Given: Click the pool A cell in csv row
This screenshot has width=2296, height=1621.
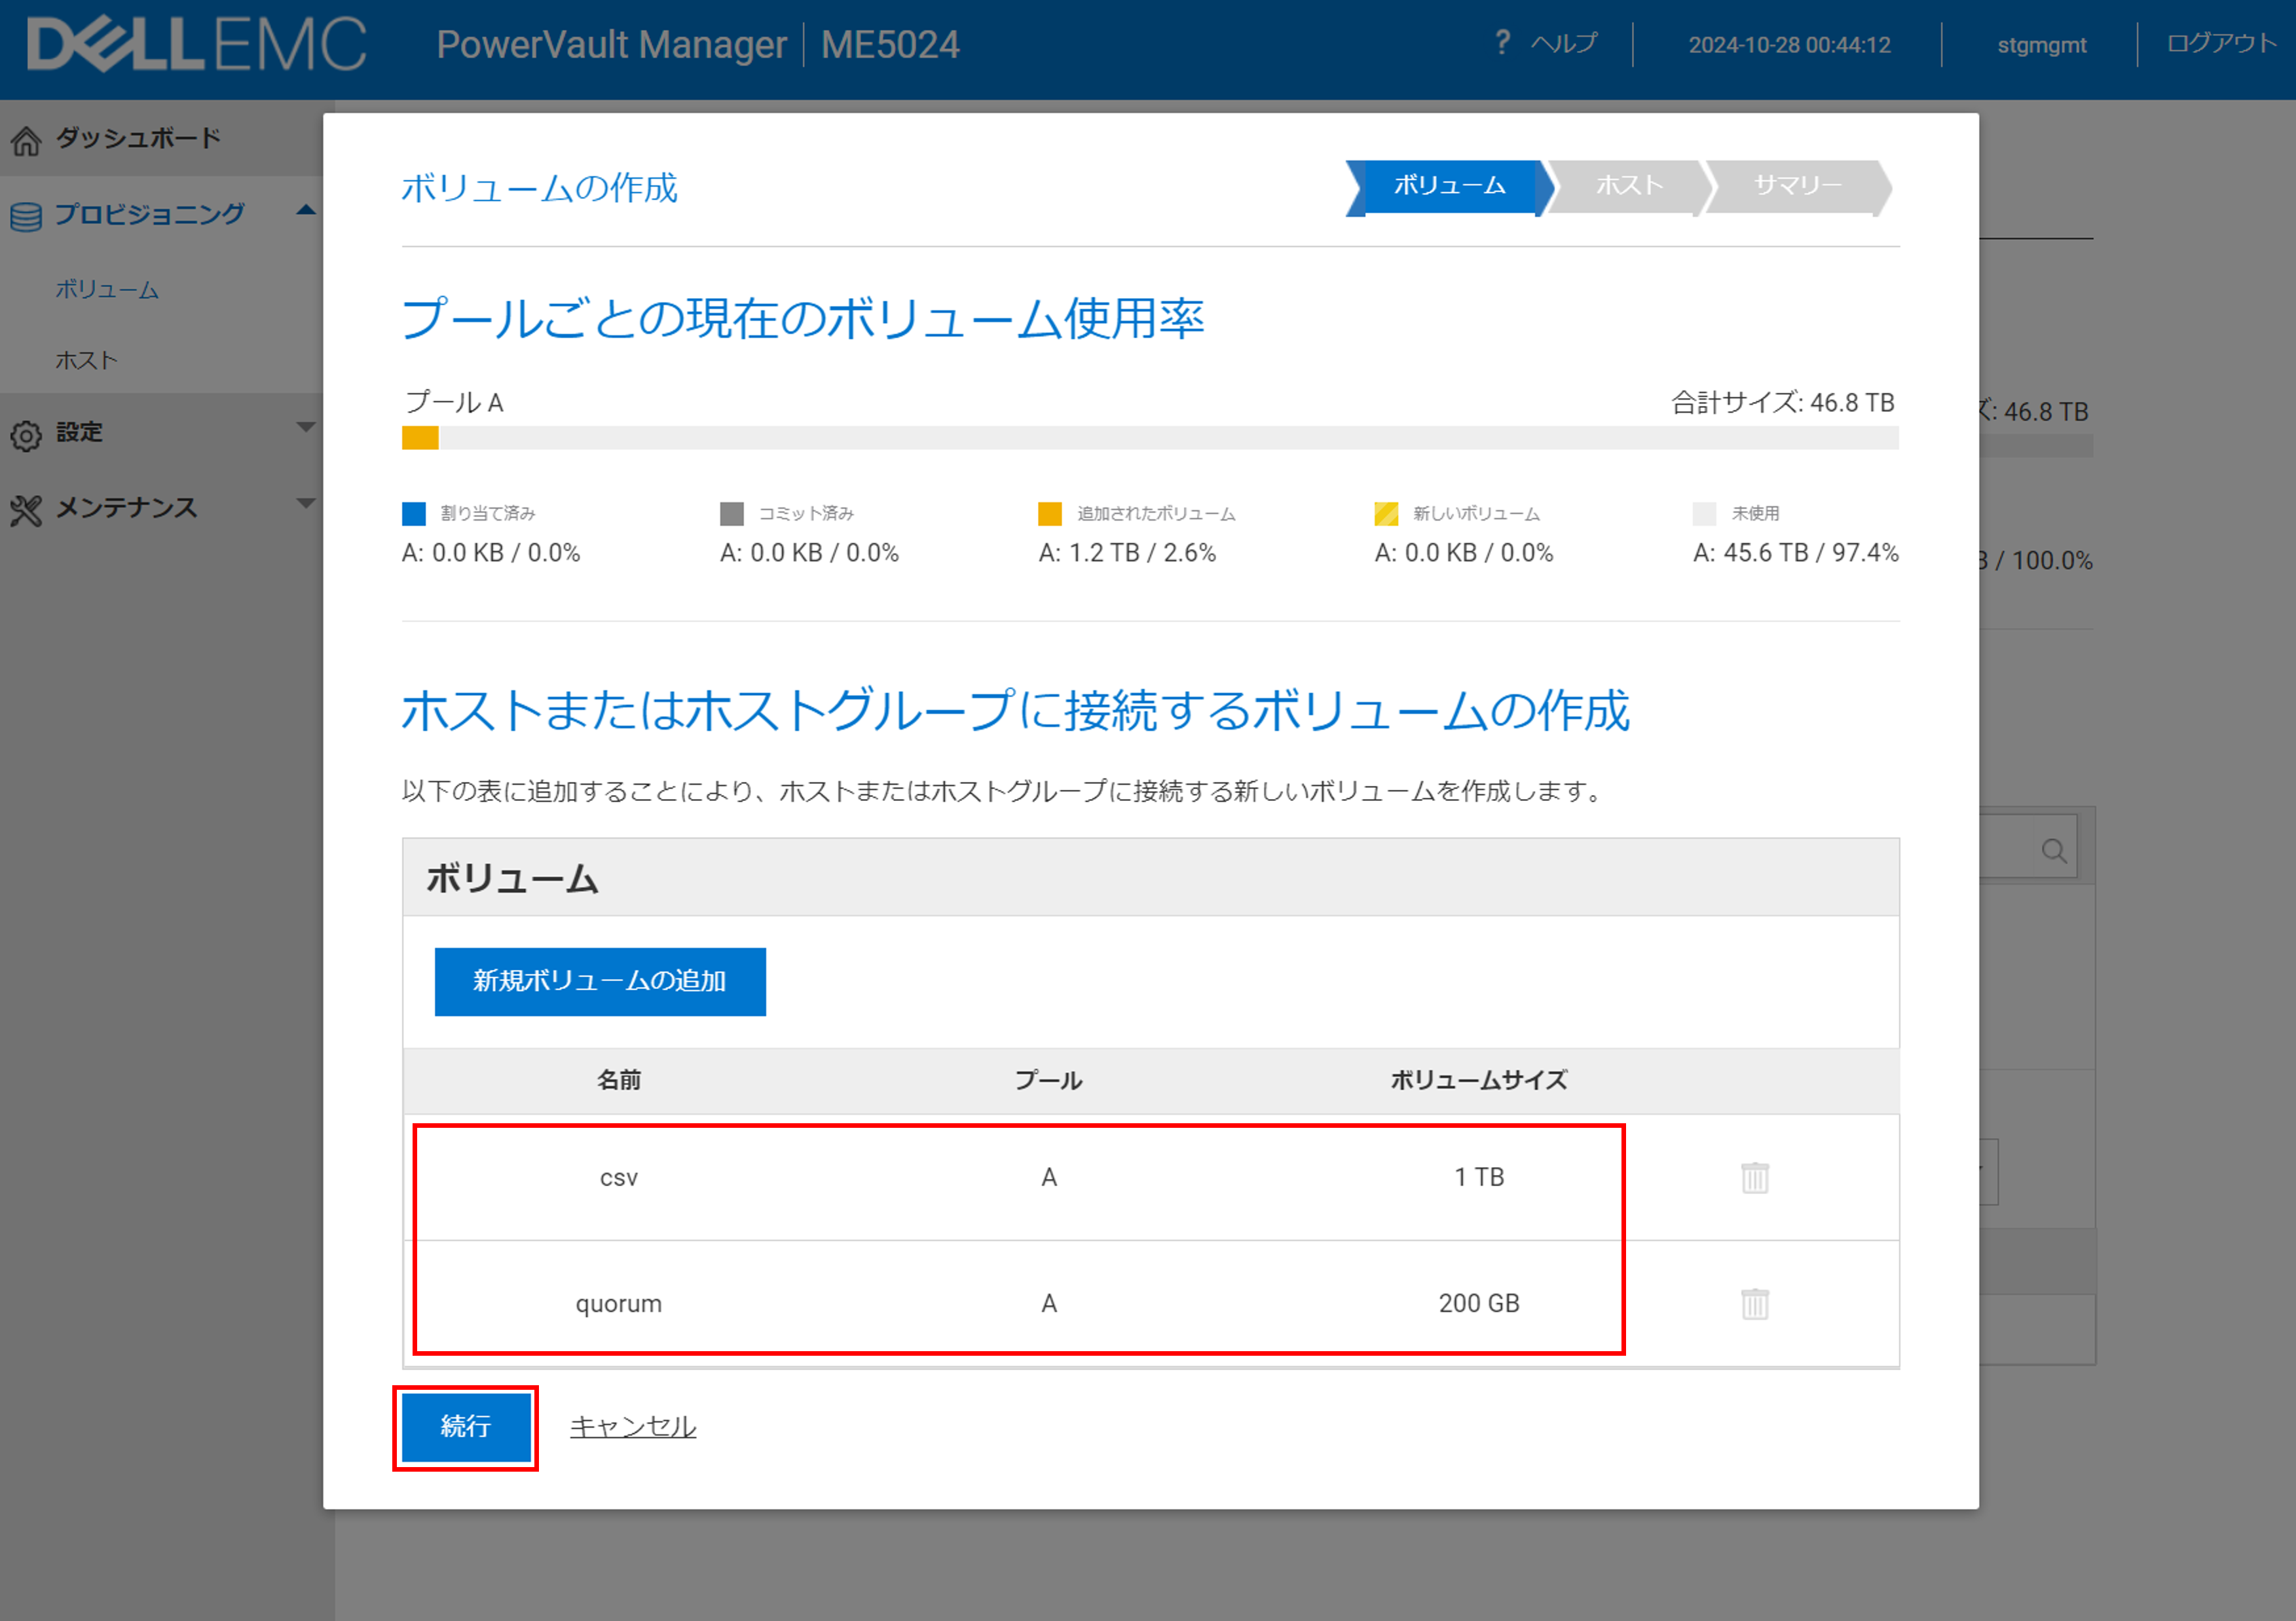Looking at the screenshot, I should coord(1049,1177).
